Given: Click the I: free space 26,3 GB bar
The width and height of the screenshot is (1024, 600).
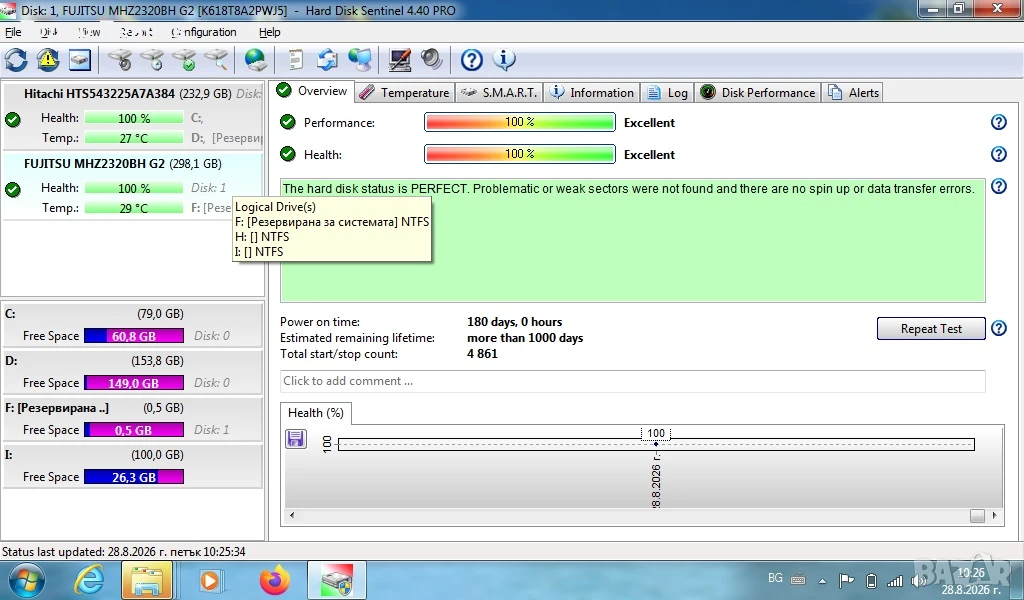Looking at the screenshot, I should point(134,477).
